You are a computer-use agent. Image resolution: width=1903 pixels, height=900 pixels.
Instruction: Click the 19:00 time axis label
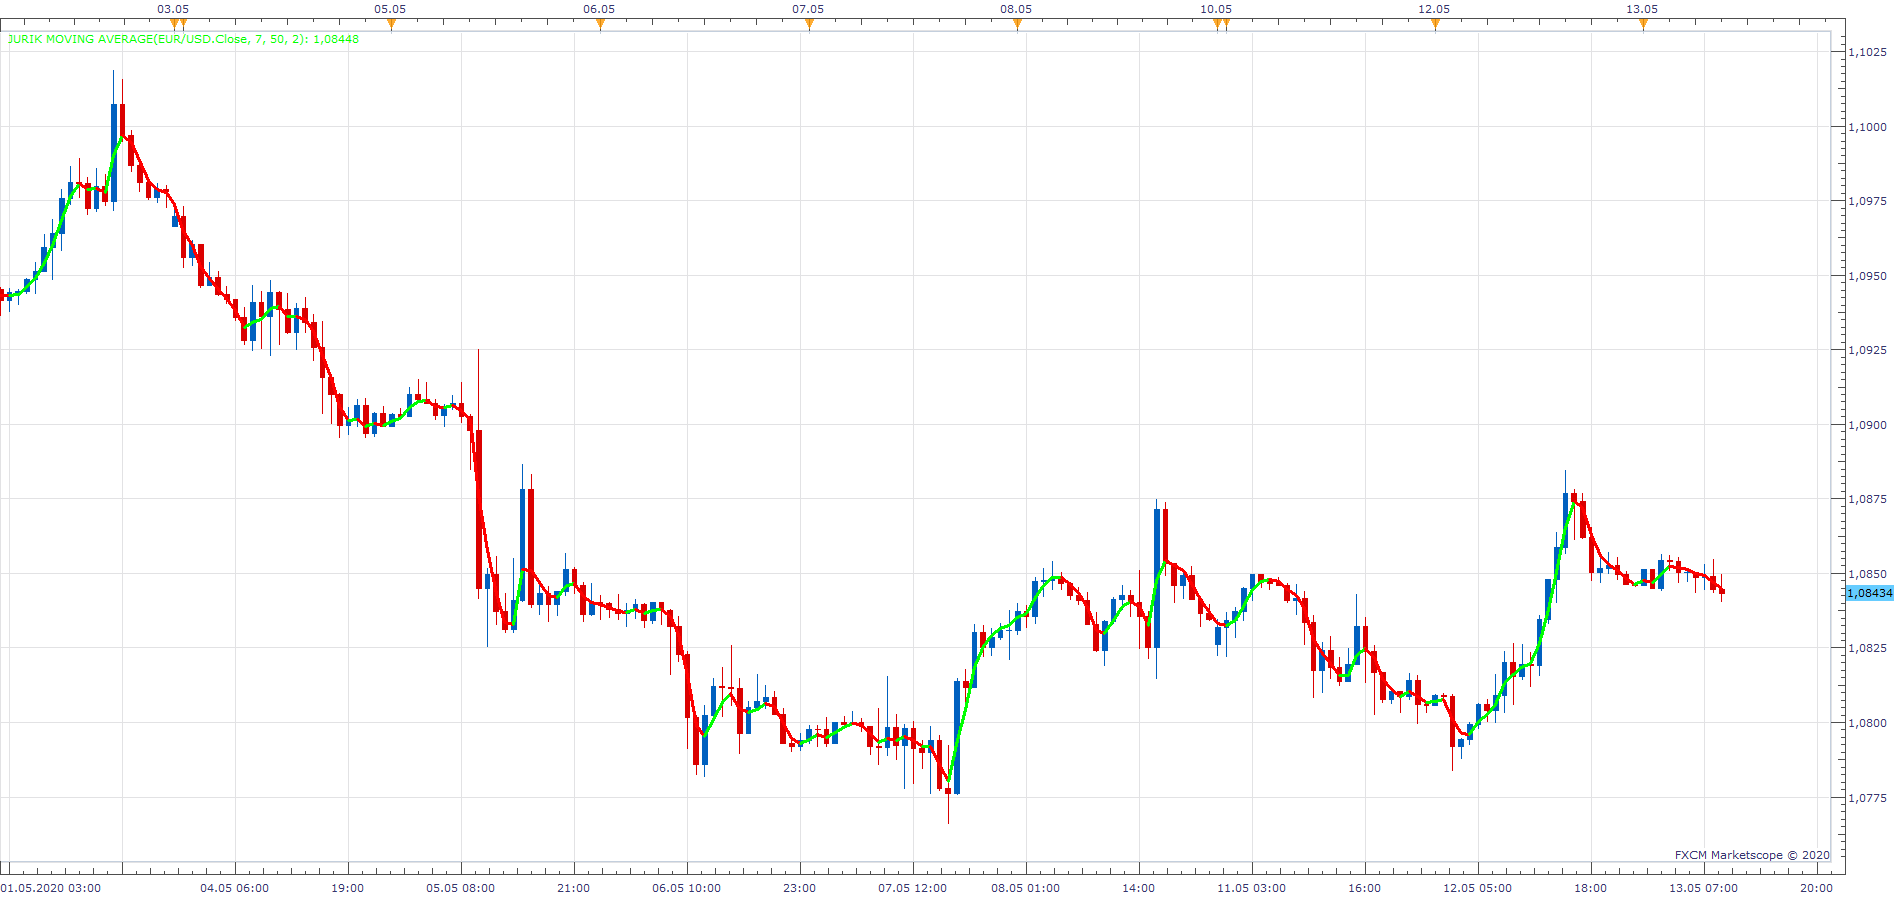point(347,888)
